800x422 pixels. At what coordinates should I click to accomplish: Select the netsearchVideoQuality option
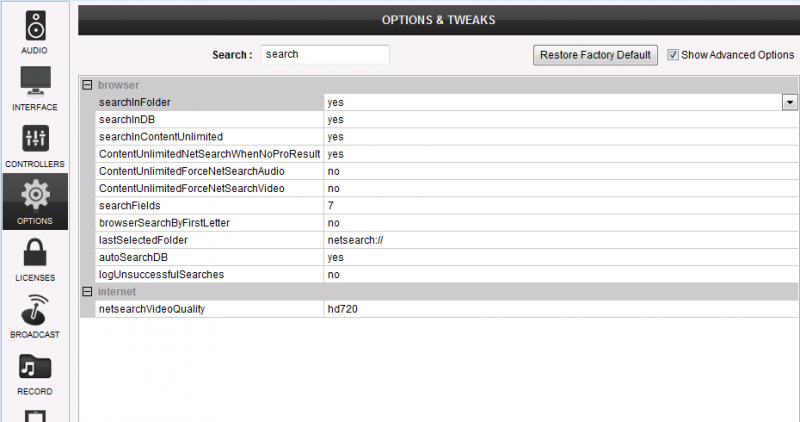(152, 309)
